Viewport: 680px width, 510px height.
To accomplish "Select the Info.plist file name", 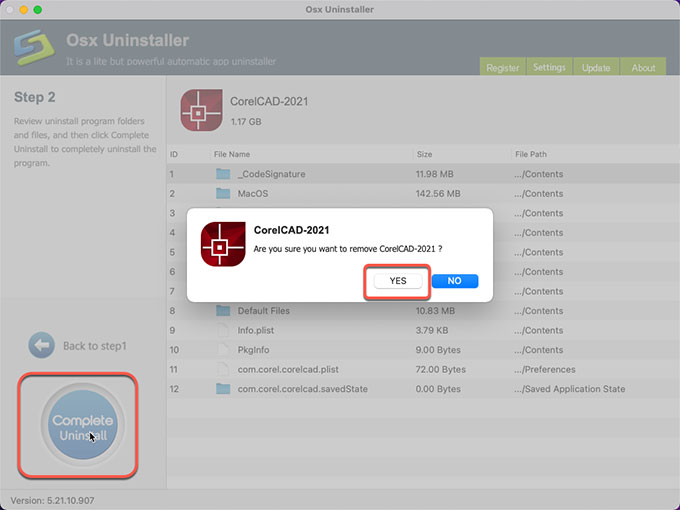I will (255, 330).
